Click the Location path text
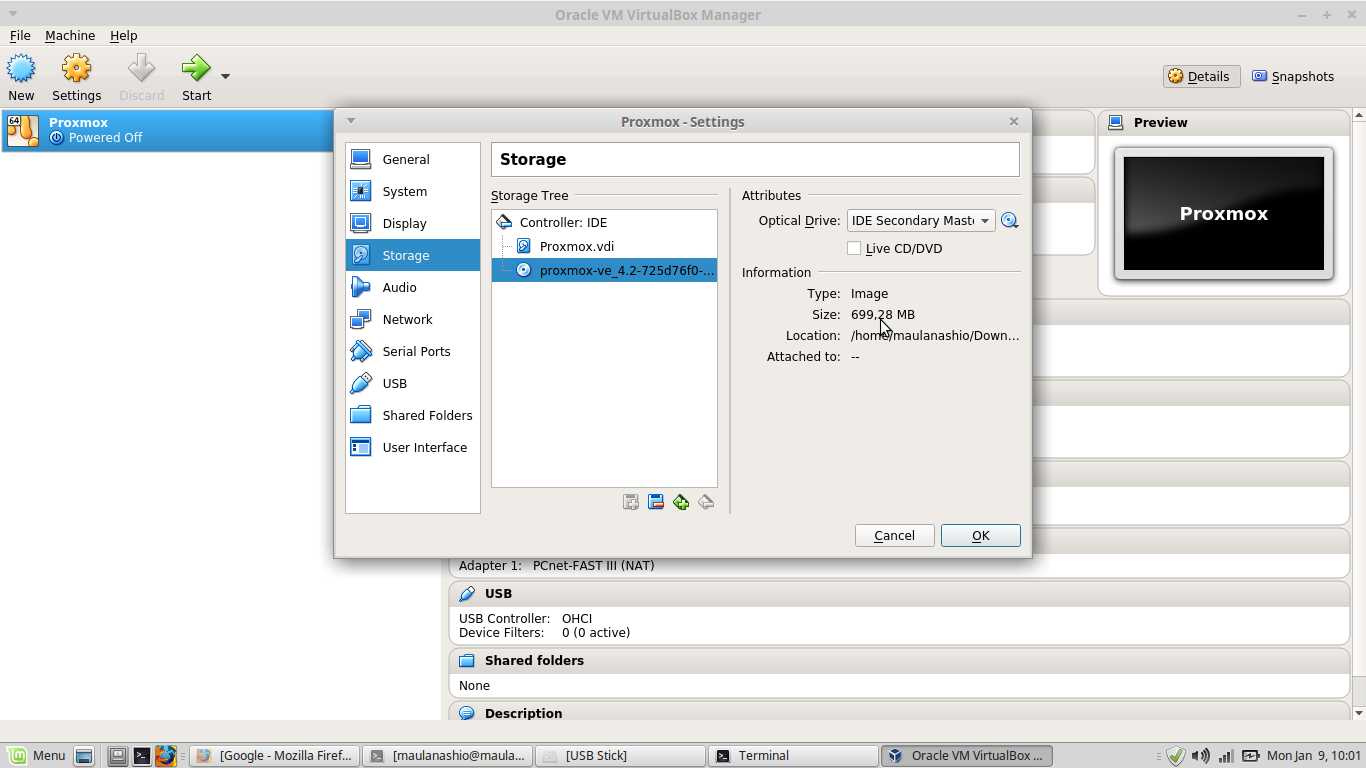This screenshot has width=1366, height=768. pyautogui.click(x=935, y=335)
